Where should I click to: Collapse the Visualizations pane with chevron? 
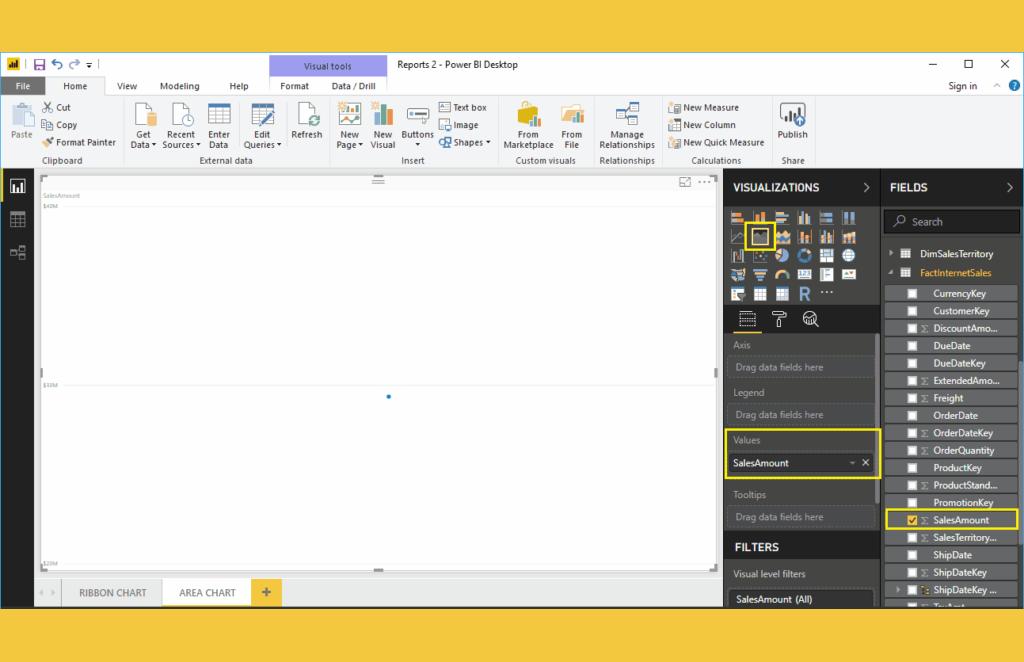tap(866, 188)
